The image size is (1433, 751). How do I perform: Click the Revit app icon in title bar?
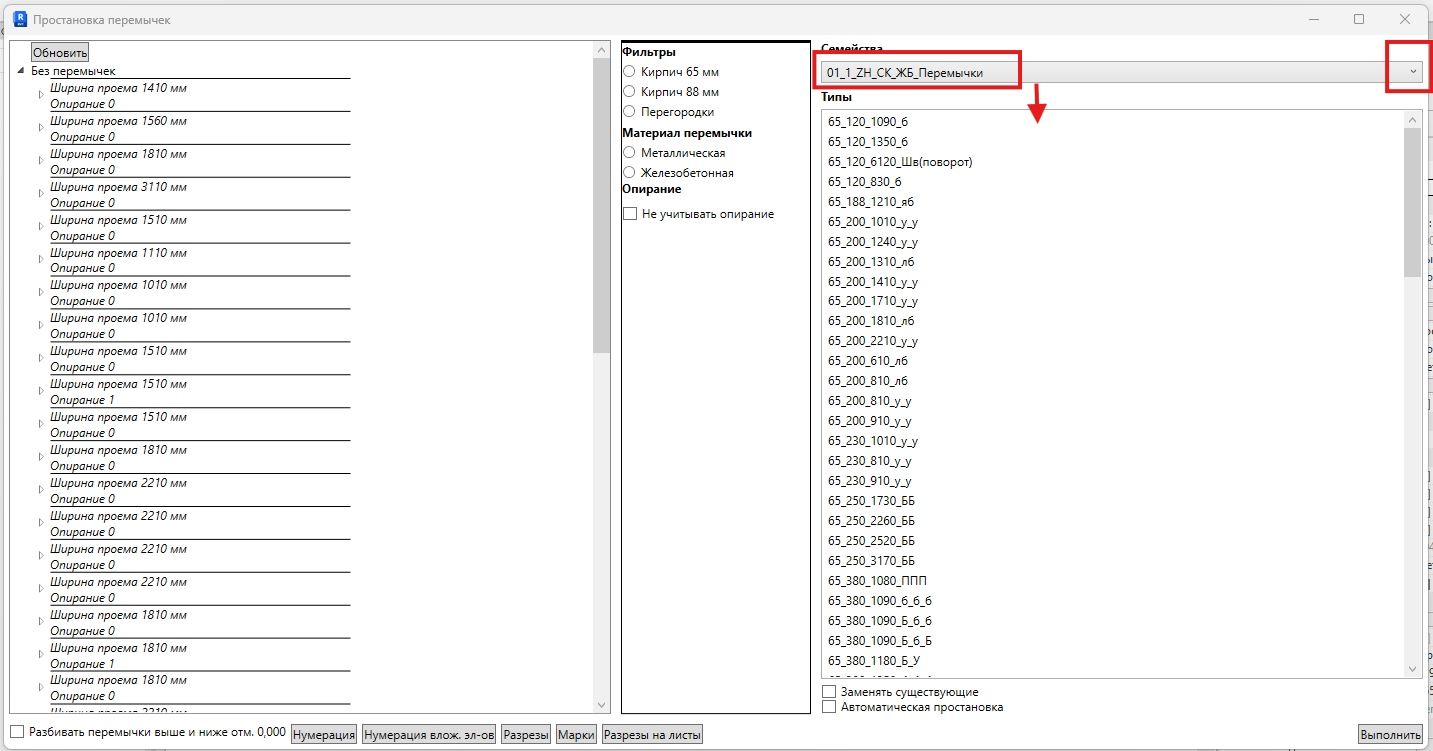[x=19, y=19]
